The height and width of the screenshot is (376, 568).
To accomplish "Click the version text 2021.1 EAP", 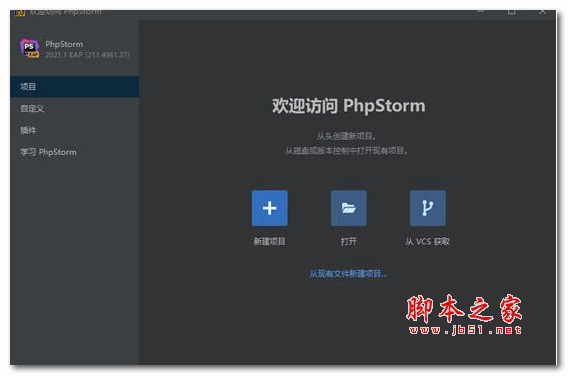I will click(87, 55).
